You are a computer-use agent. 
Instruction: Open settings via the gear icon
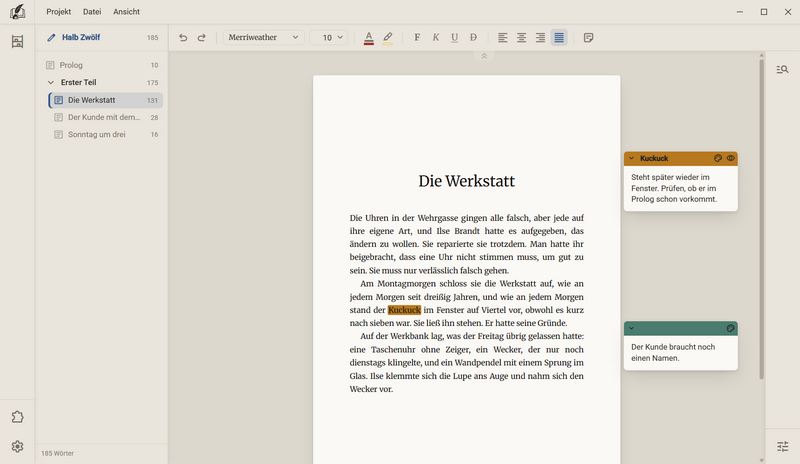pos(17,447)
